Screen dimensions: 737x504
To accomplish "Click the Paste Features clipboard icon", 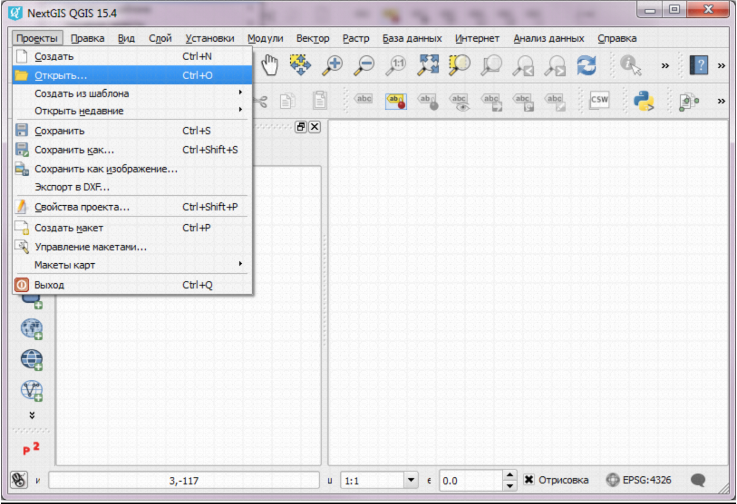I will [320, 100].
